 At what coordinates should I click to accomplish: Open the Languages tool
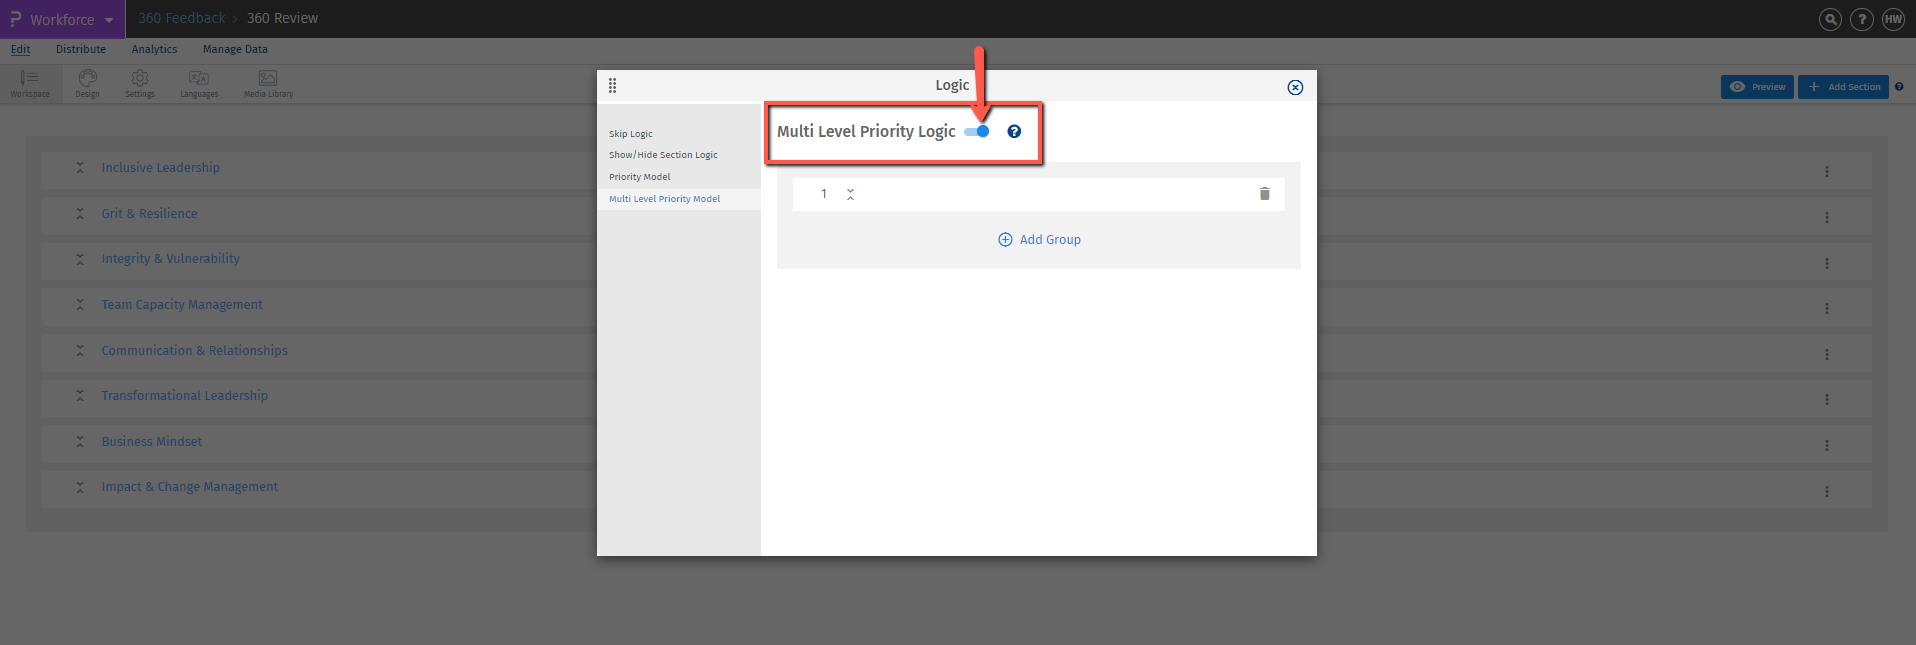click(x=199, y=84)
